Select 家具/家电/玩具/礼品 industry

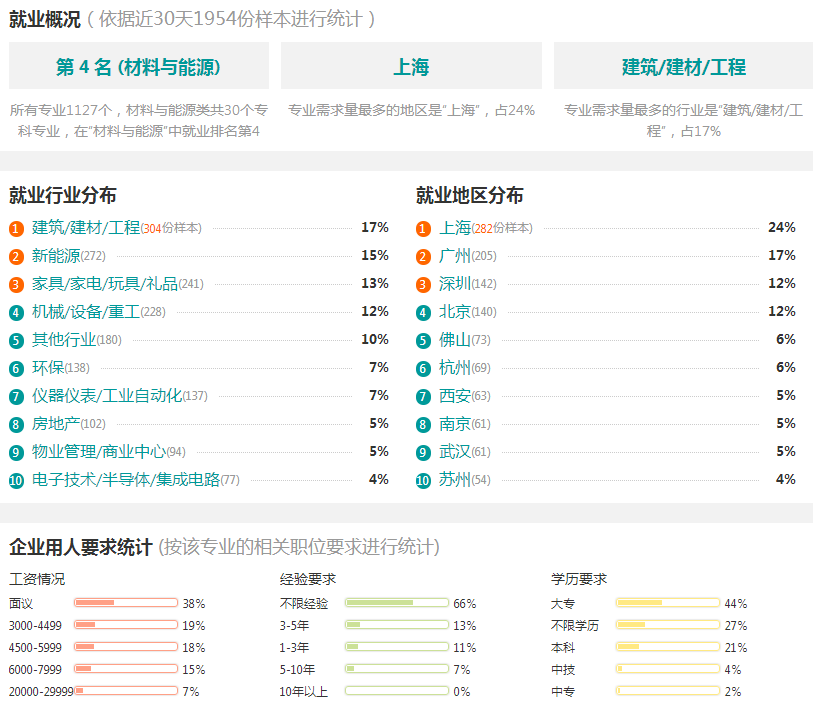105,284
